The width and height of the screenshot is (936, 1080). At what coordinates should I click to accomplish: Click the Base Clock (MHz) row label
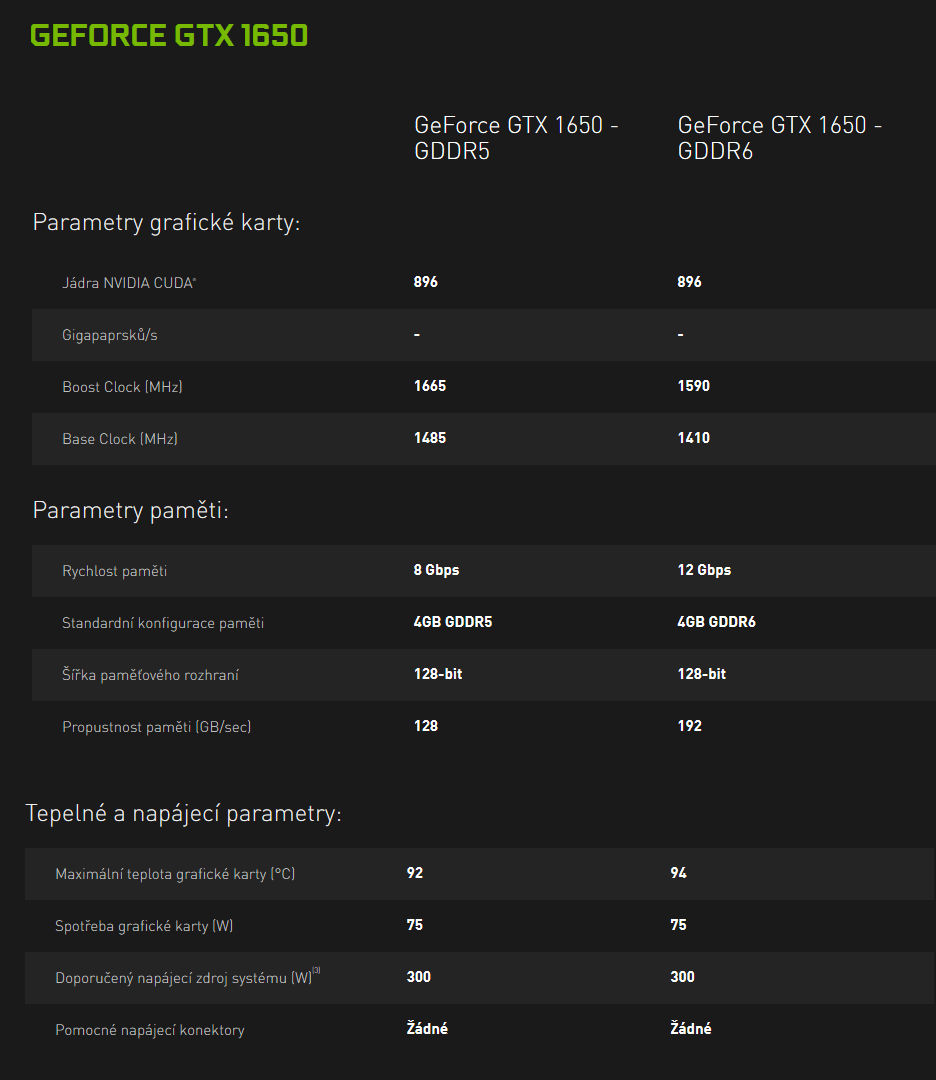[x=119, y=439]
